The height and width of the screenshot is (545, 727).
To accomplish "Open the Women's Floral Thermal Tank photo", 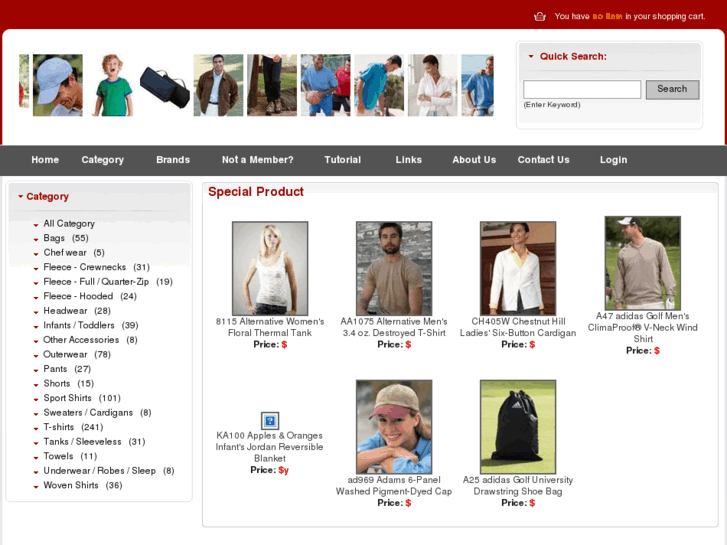I will (270, 269).
